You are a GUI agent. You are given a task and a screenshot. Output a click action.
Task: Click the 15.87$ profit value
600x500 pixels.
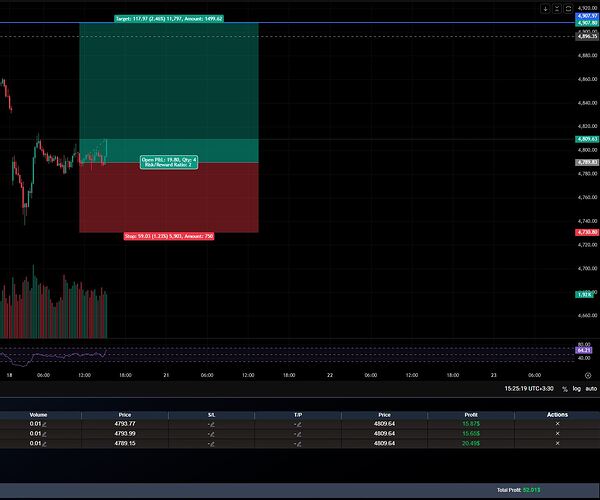tap(471, 424)
